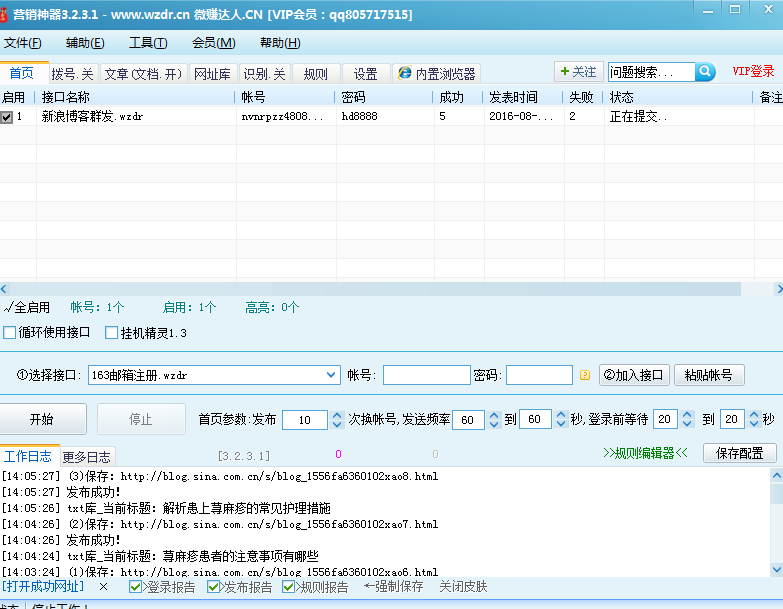
Task: Enable the 循环使用接口 checkbox
Action: click(x=10, y=332)
